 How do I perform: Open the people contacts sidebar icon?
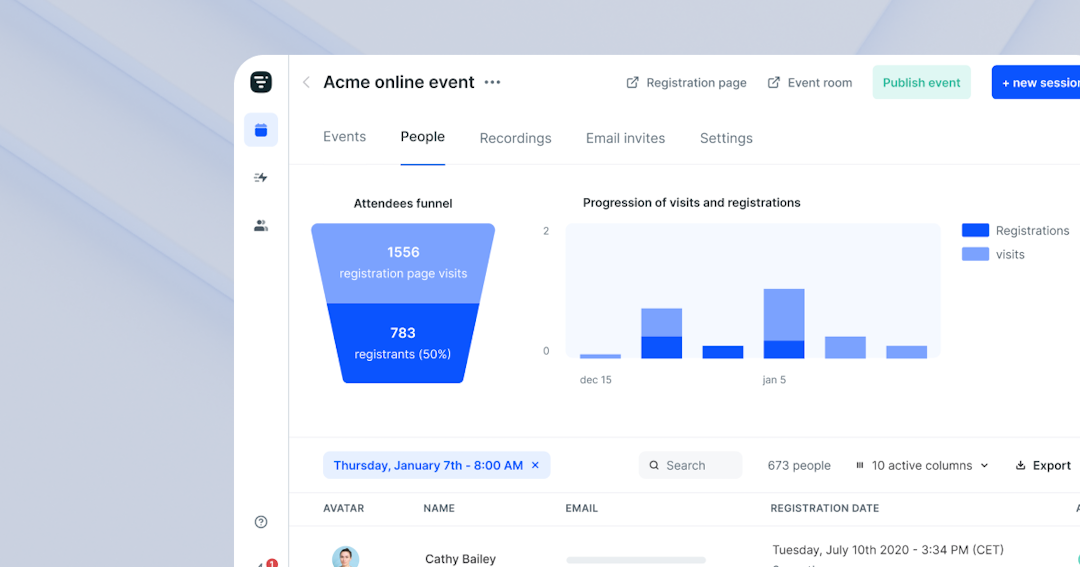point(261,225)
